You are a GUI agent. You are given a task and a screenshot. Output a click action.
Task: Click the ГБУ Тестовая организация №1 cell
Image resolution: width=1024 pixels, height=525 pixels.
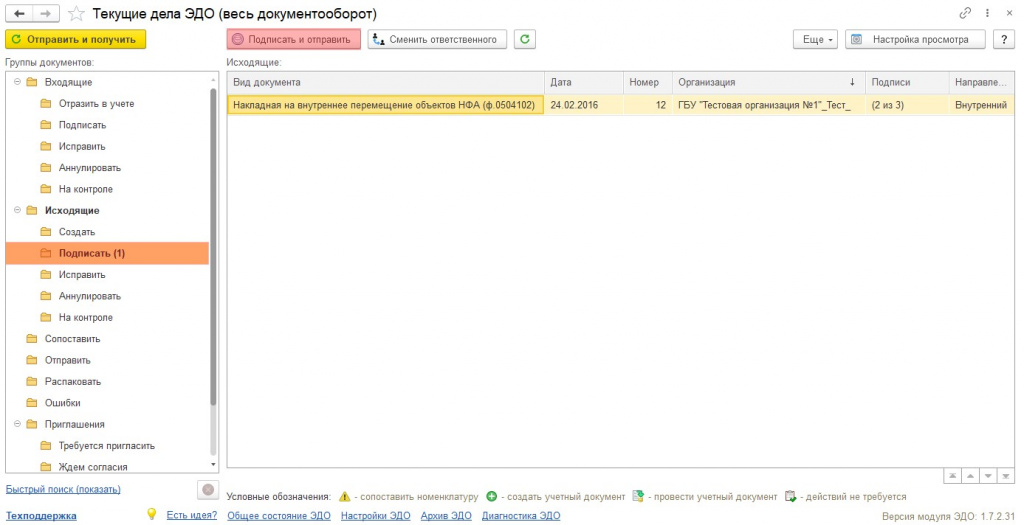click(769, 104)
